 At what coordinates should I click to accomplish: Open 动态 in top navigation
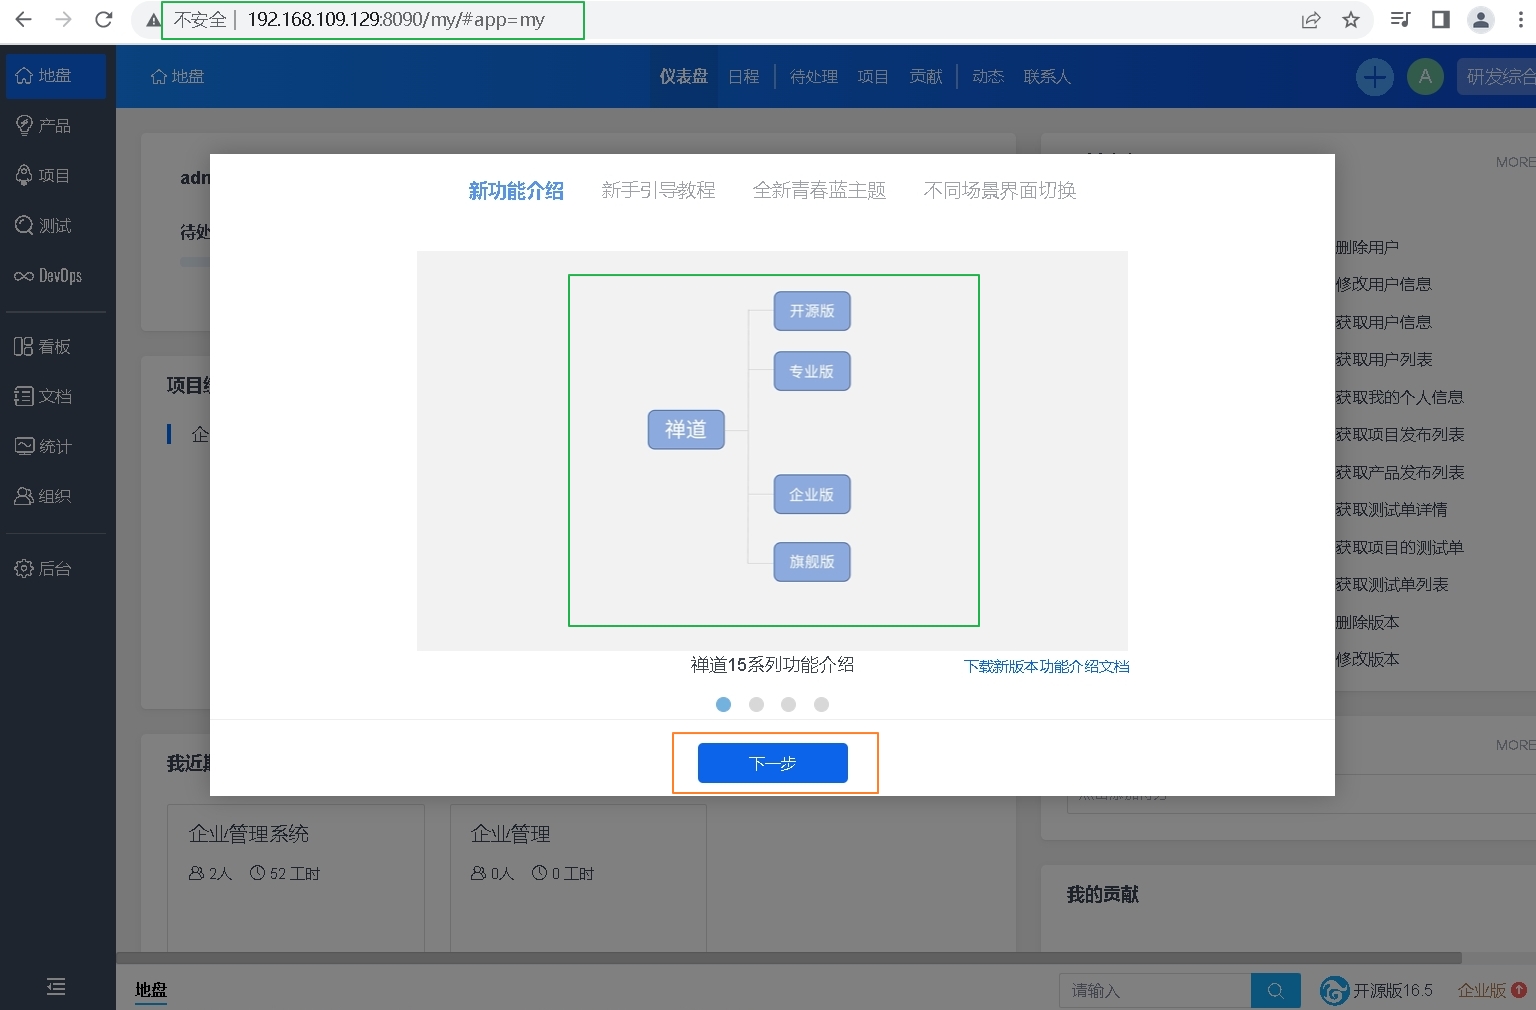coord(988,77)
